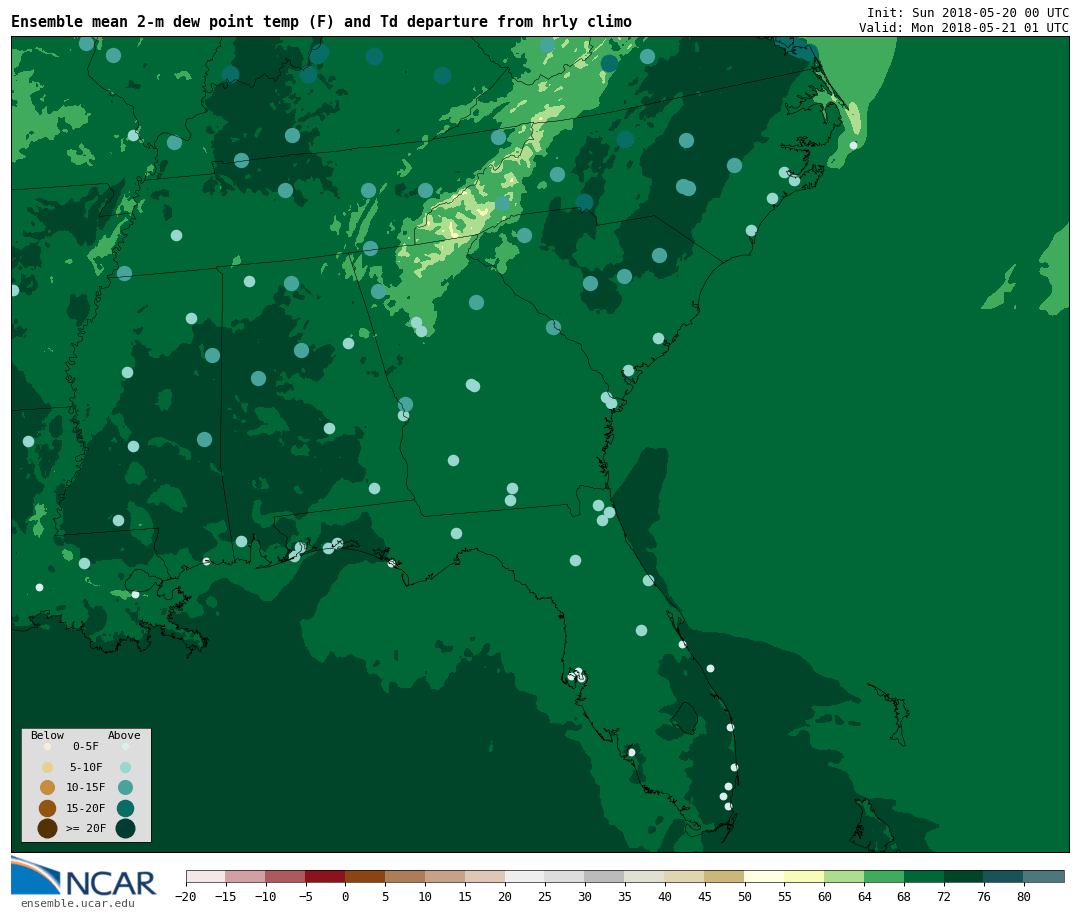Click the tan colorbar segment after 45
The height and width of the screenshot is (915, 1080).
click(x=724, y=877)
